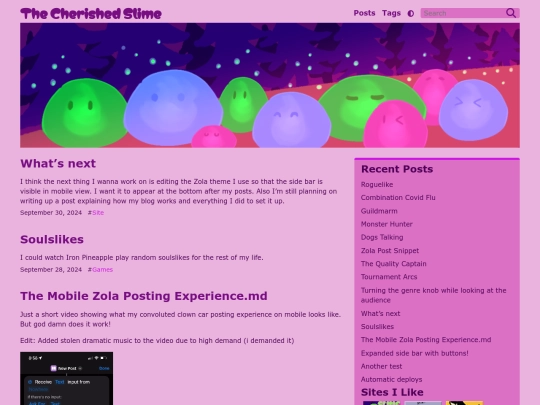Image resolution: width=540 pixels, height=405 pixels.
Task: Open Expanded side bar with buttons! post
Action: click(x=415, y=353)
